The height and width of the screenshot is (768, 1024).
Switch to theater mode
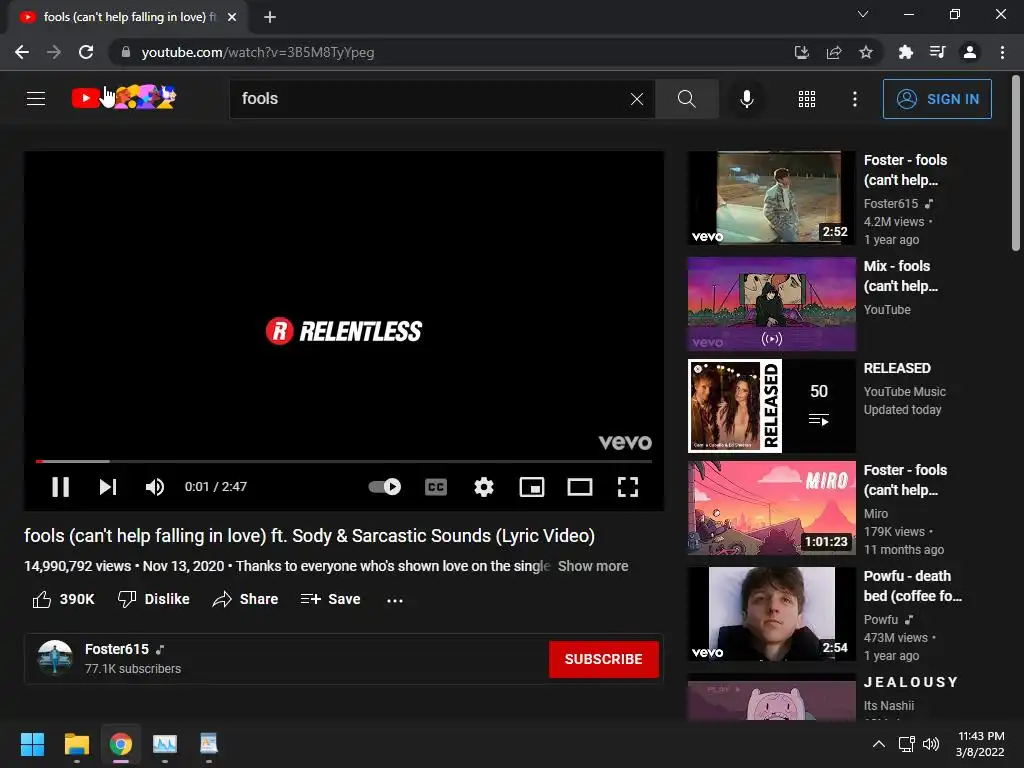(x=580, y=487)
